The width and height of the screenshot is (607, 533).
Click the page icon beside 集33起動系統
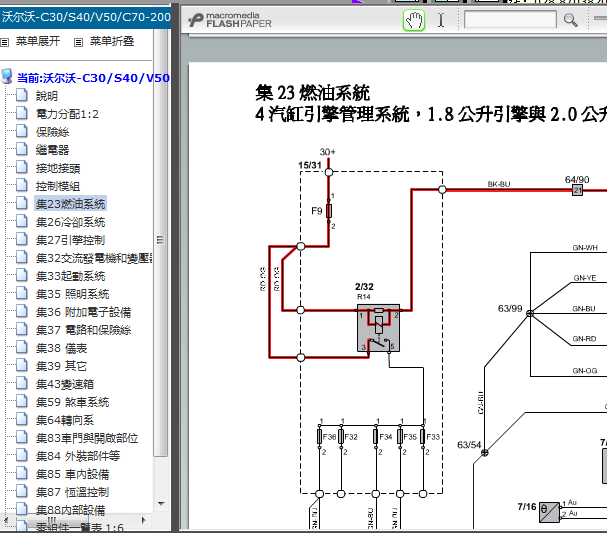tap(22, 275)
